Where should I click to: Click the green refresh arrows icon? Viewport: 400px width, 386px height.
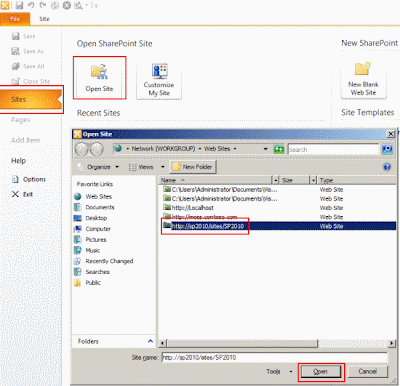pyautogui.click(x=279, y=149)
